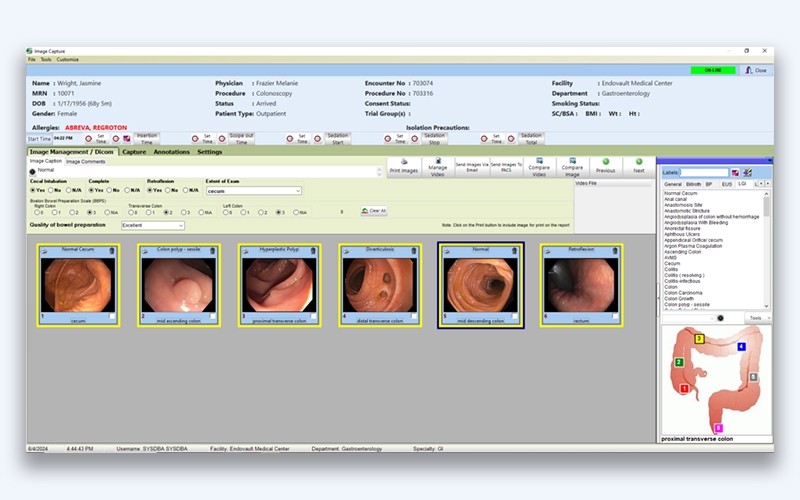Click the Compare Video icon
800x500 pixels.
(x=538, y=166)
